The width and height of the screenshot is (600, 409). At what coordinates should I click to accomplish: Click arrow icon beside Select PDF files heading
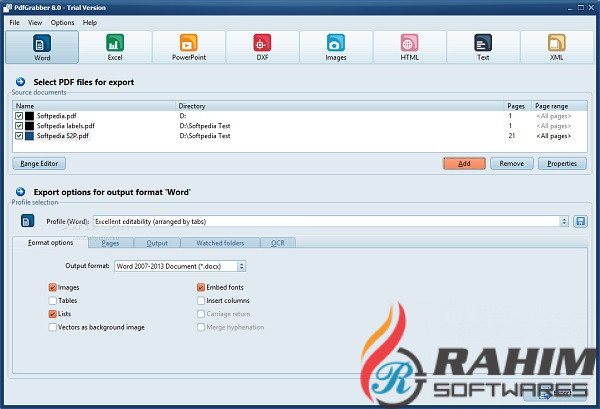pos(20,81)
